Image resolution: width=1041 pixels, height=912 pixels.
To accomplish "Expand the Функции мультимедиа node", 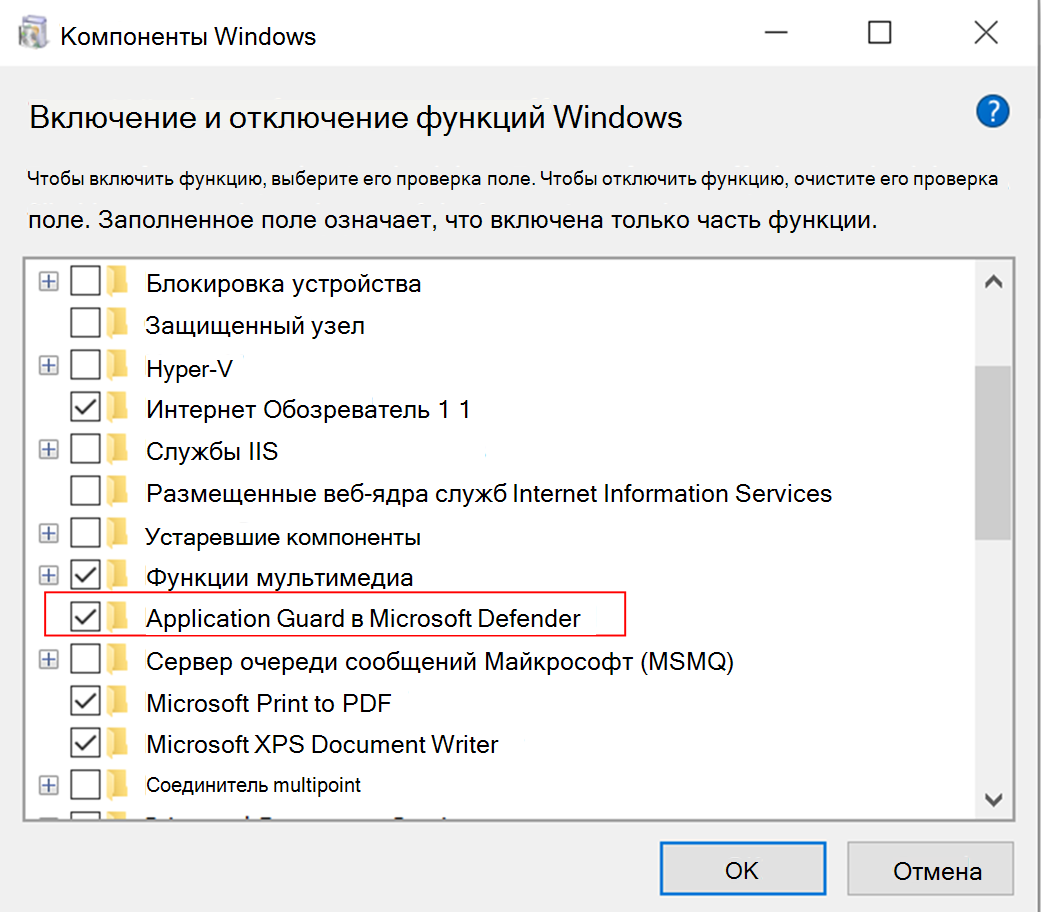I will [48, 575].
